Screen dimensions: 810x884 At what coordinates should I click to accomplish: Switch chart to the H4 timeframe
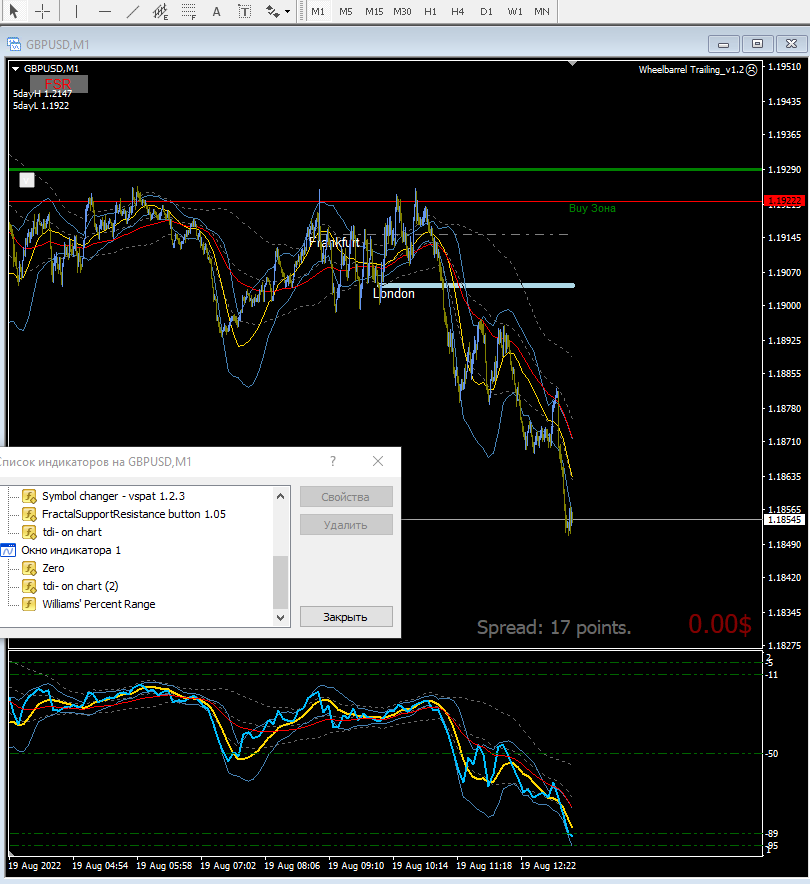(x=457, y=12)
